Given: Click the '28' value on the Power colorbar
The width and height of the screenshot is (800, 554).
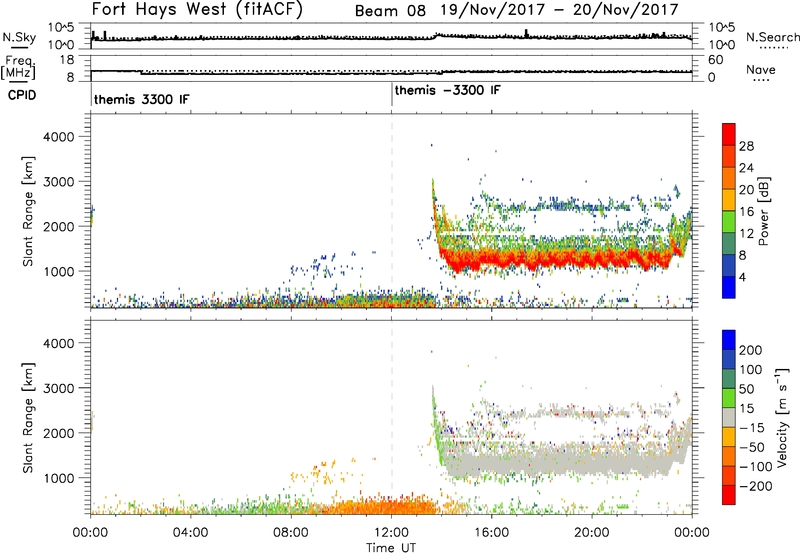Looking at the screenshot, I should 746,146.
